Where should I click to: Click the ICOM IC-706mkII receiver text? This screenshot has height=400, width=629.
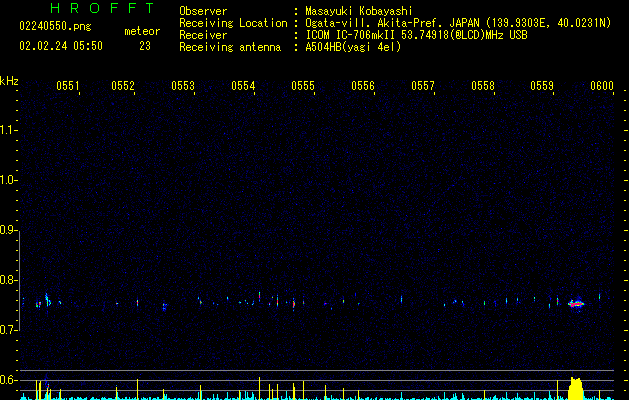click(x=416, y=35)
